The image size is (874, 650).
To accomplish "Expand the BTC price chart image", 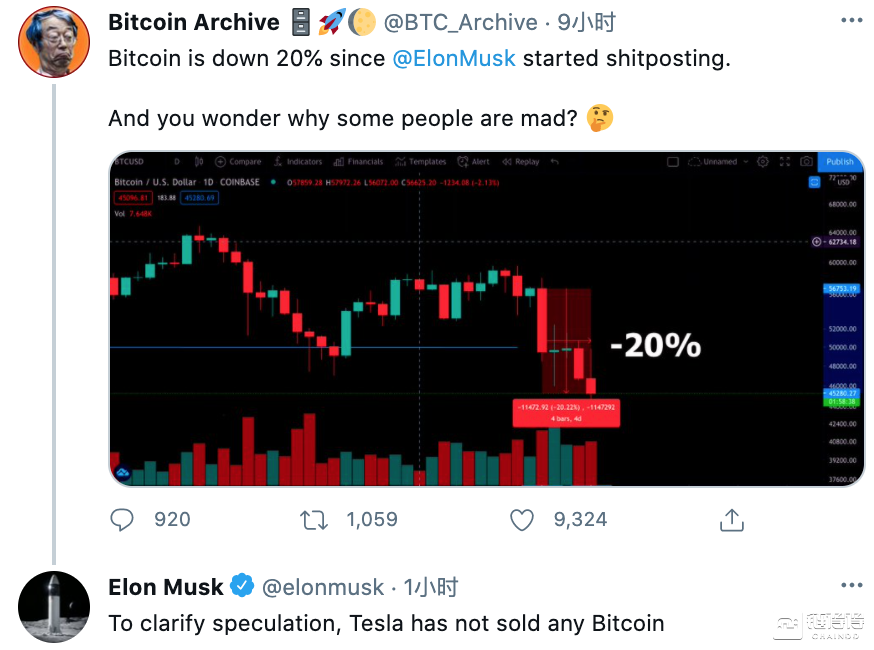I will pos(486,319).
